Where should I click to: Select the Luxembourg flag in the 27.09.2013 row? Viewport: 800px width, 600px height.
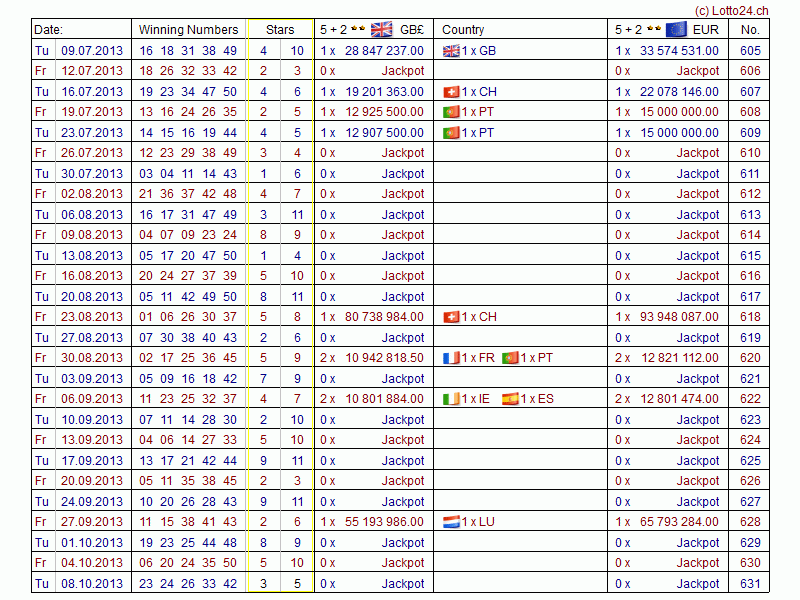coord(451,522)
